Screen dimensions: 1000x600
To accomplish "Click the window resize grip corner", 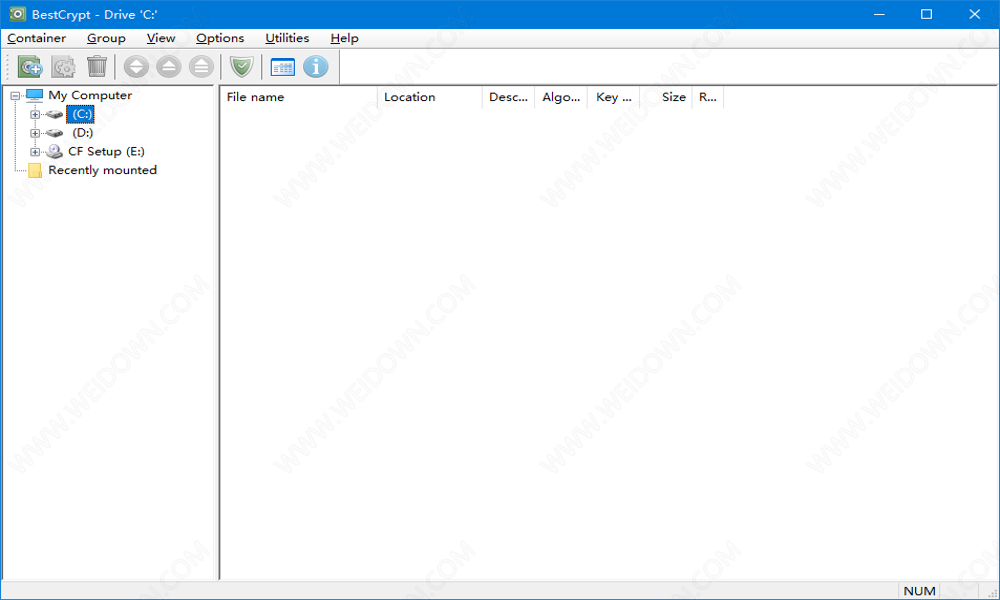I will [992, 592].
